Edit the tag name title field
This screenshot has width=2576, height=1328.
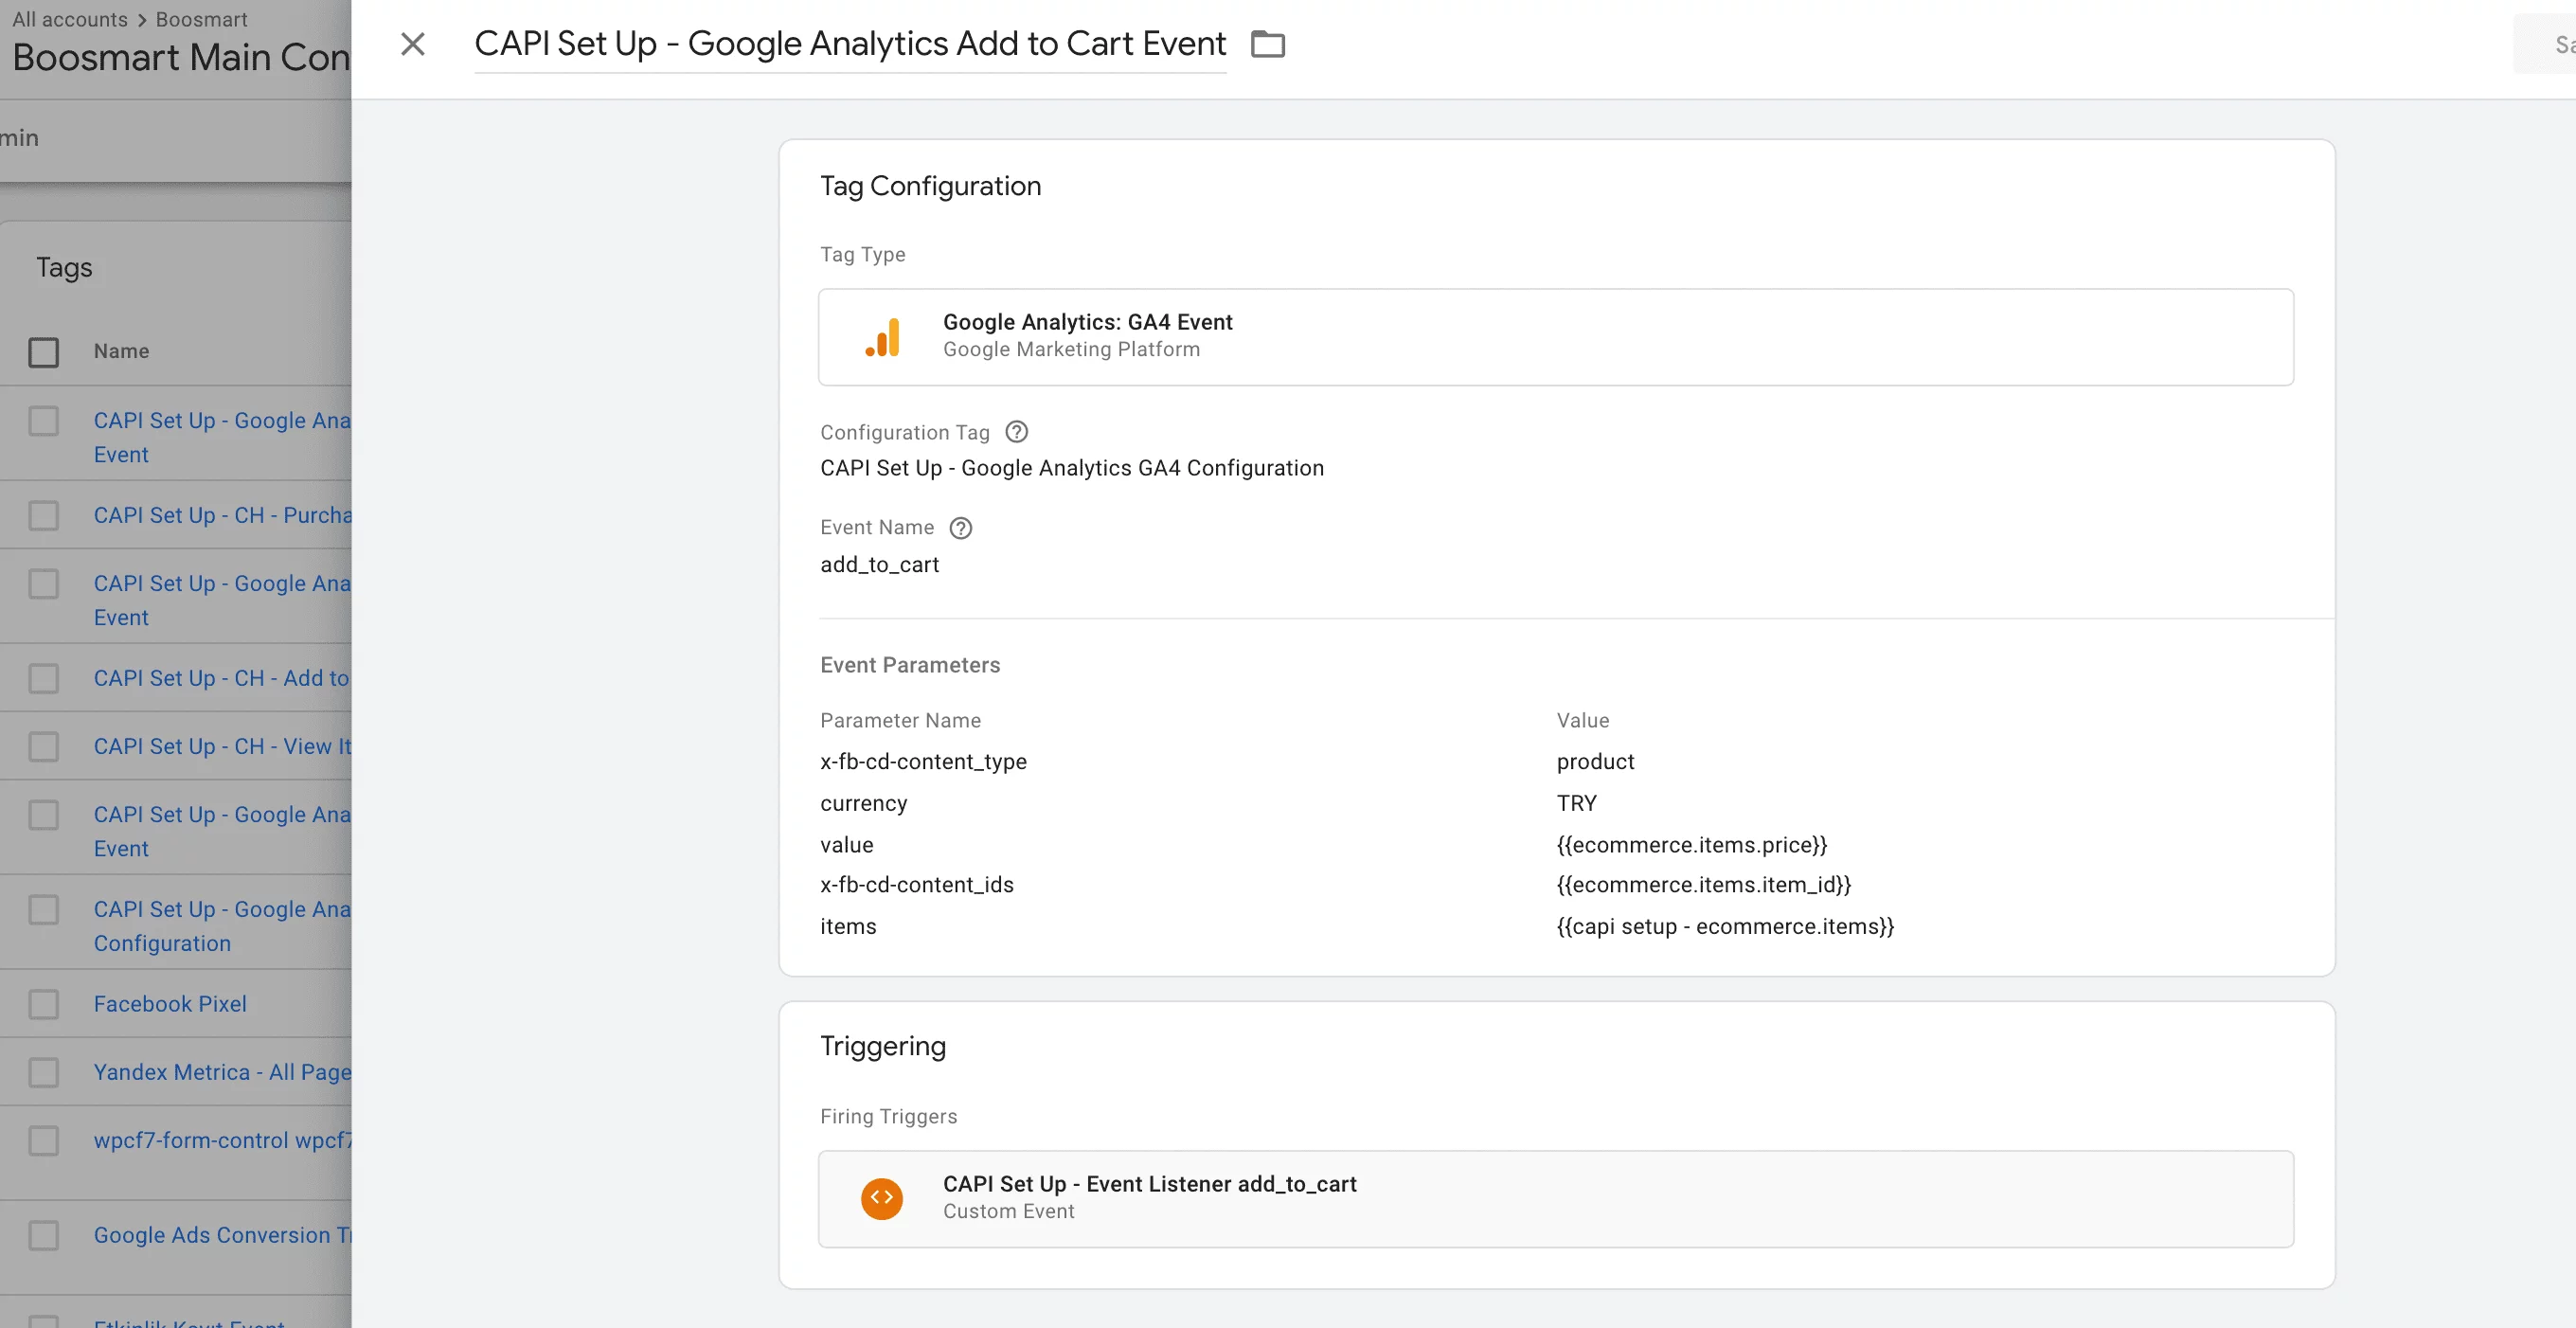click(x=850, y=44)
